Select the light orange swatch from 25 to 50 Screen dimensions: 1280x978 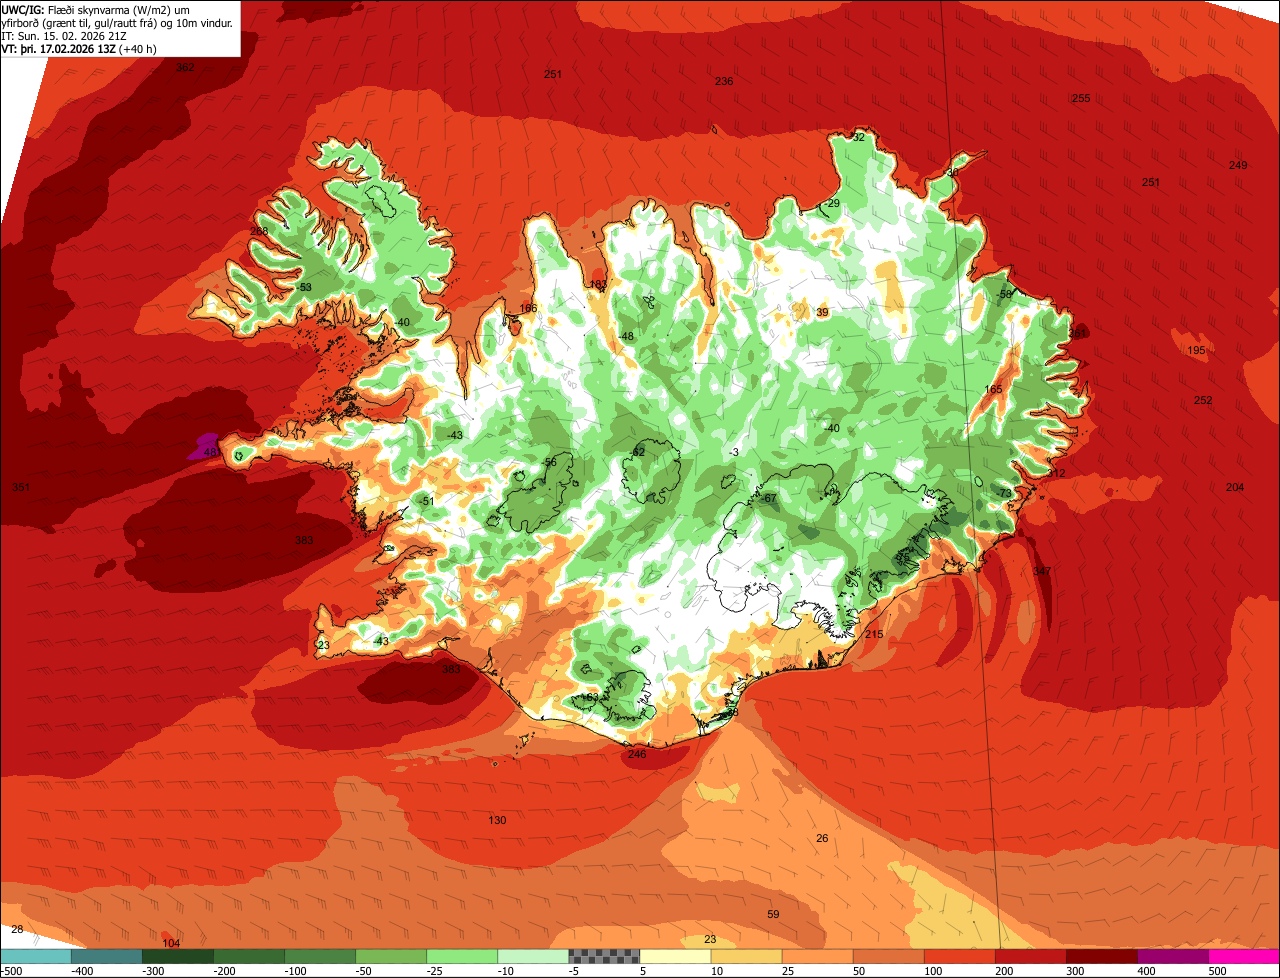click(817, 956)
